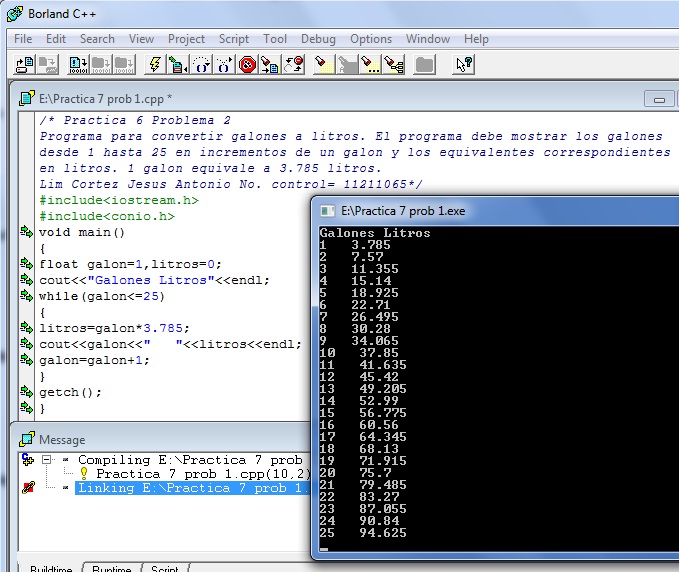
Task: Click the compile status icon beside Compiling row
Action: point(28,459)
